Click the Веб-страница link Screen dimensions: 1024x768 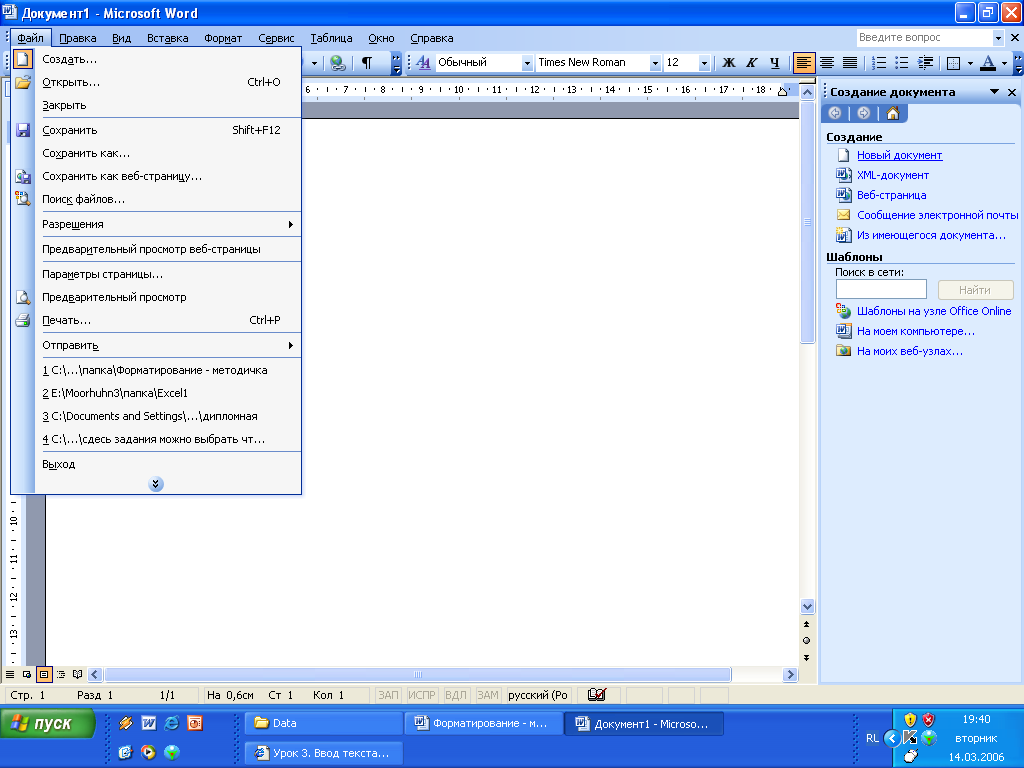click(x=891, y=195)
